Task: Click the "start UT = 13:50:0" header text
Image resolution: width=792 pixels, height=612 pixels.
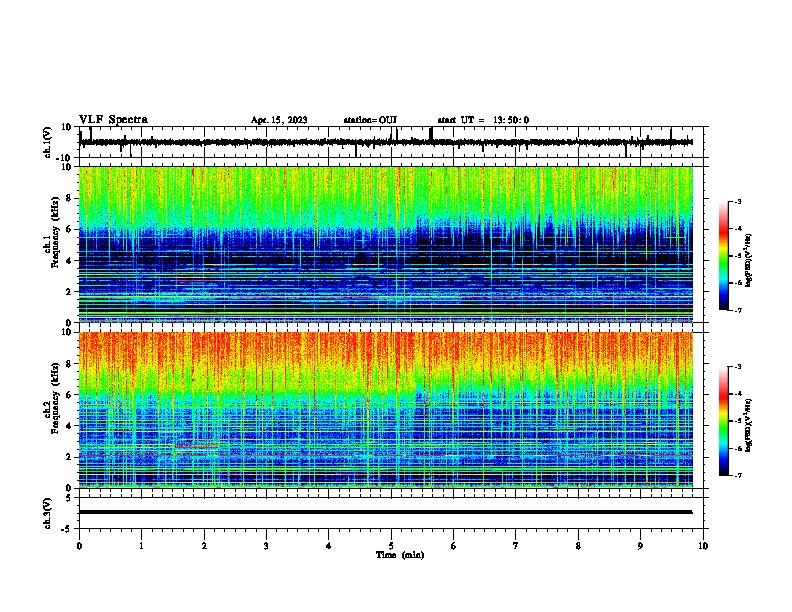Action: tap(483, 120)
